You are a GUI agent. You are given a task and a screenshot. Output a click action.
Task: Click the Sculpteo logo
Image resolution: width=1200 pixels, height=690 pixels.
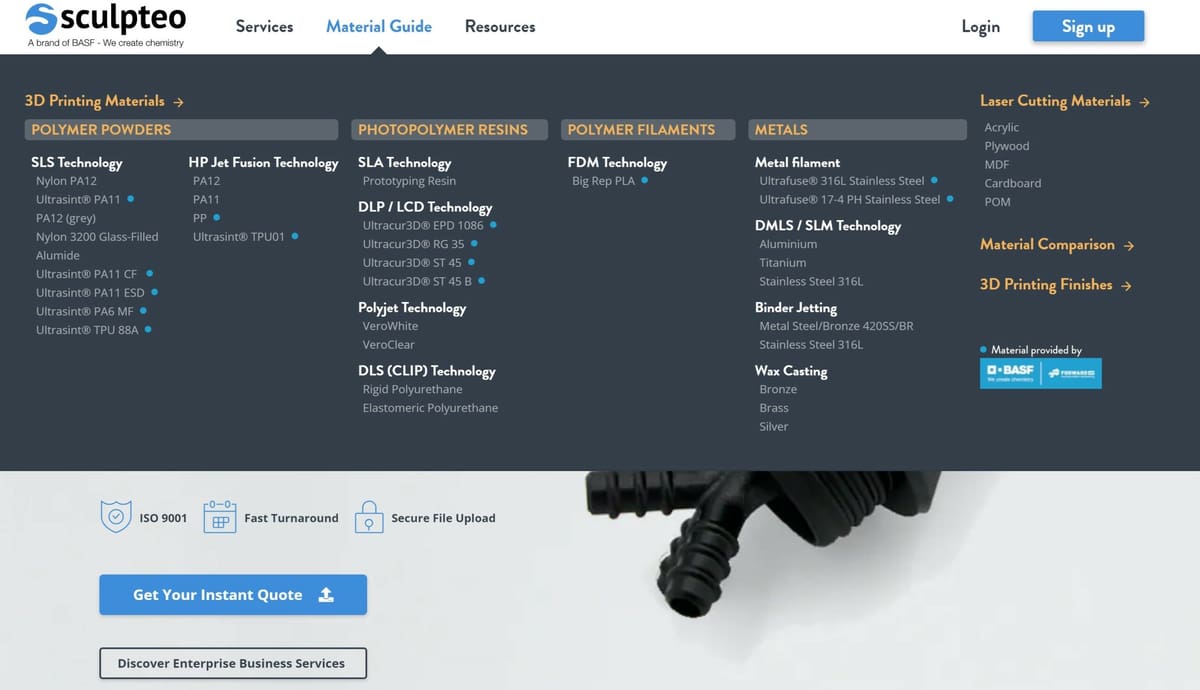pos(106,25)
